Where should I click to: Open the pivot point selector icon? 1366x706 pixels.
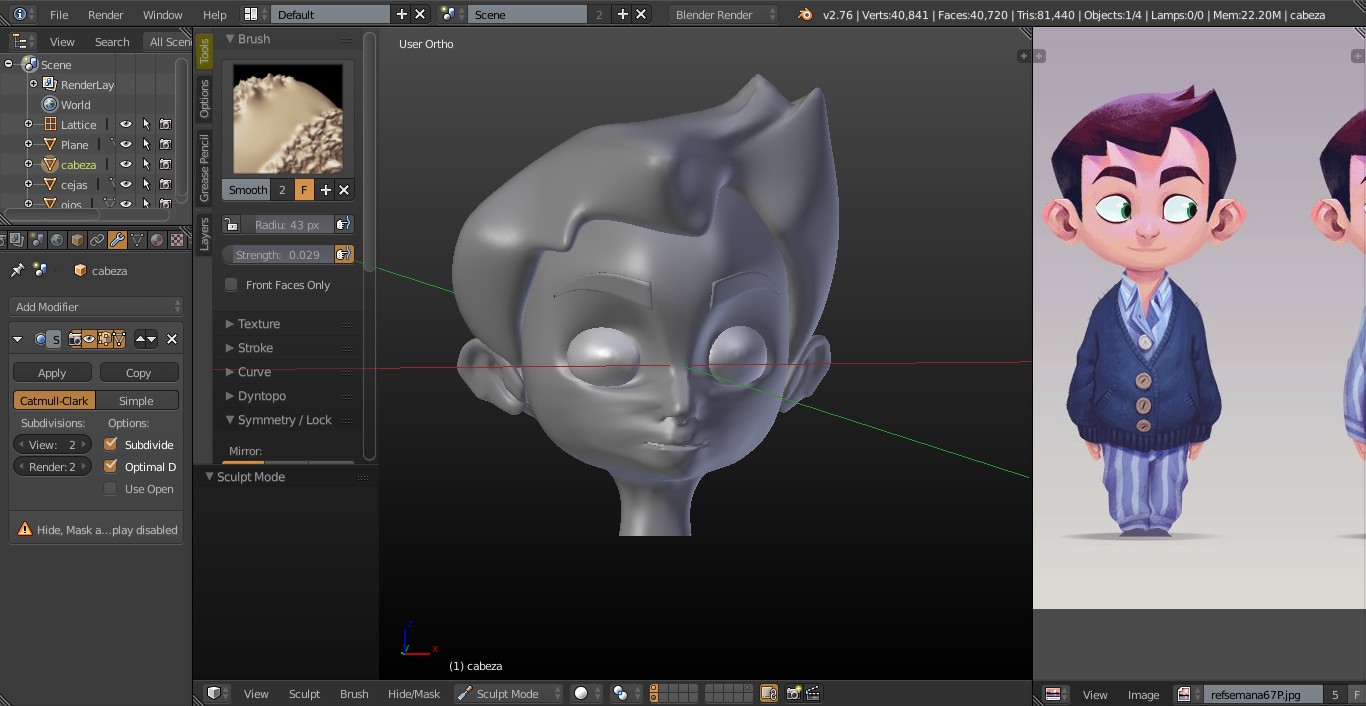pyautogui.click(x=625, y=693)
